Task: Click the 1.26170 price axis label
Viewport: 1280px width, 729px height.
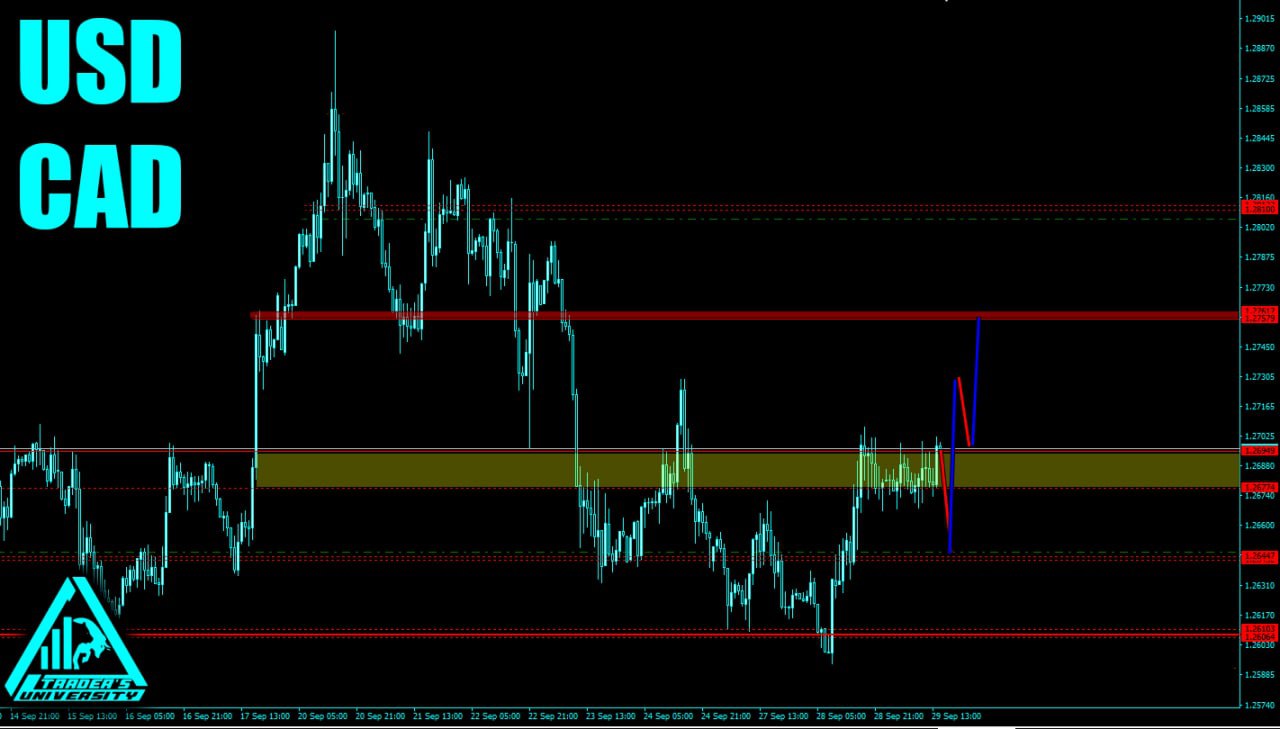Action: tap(1260, 615)
